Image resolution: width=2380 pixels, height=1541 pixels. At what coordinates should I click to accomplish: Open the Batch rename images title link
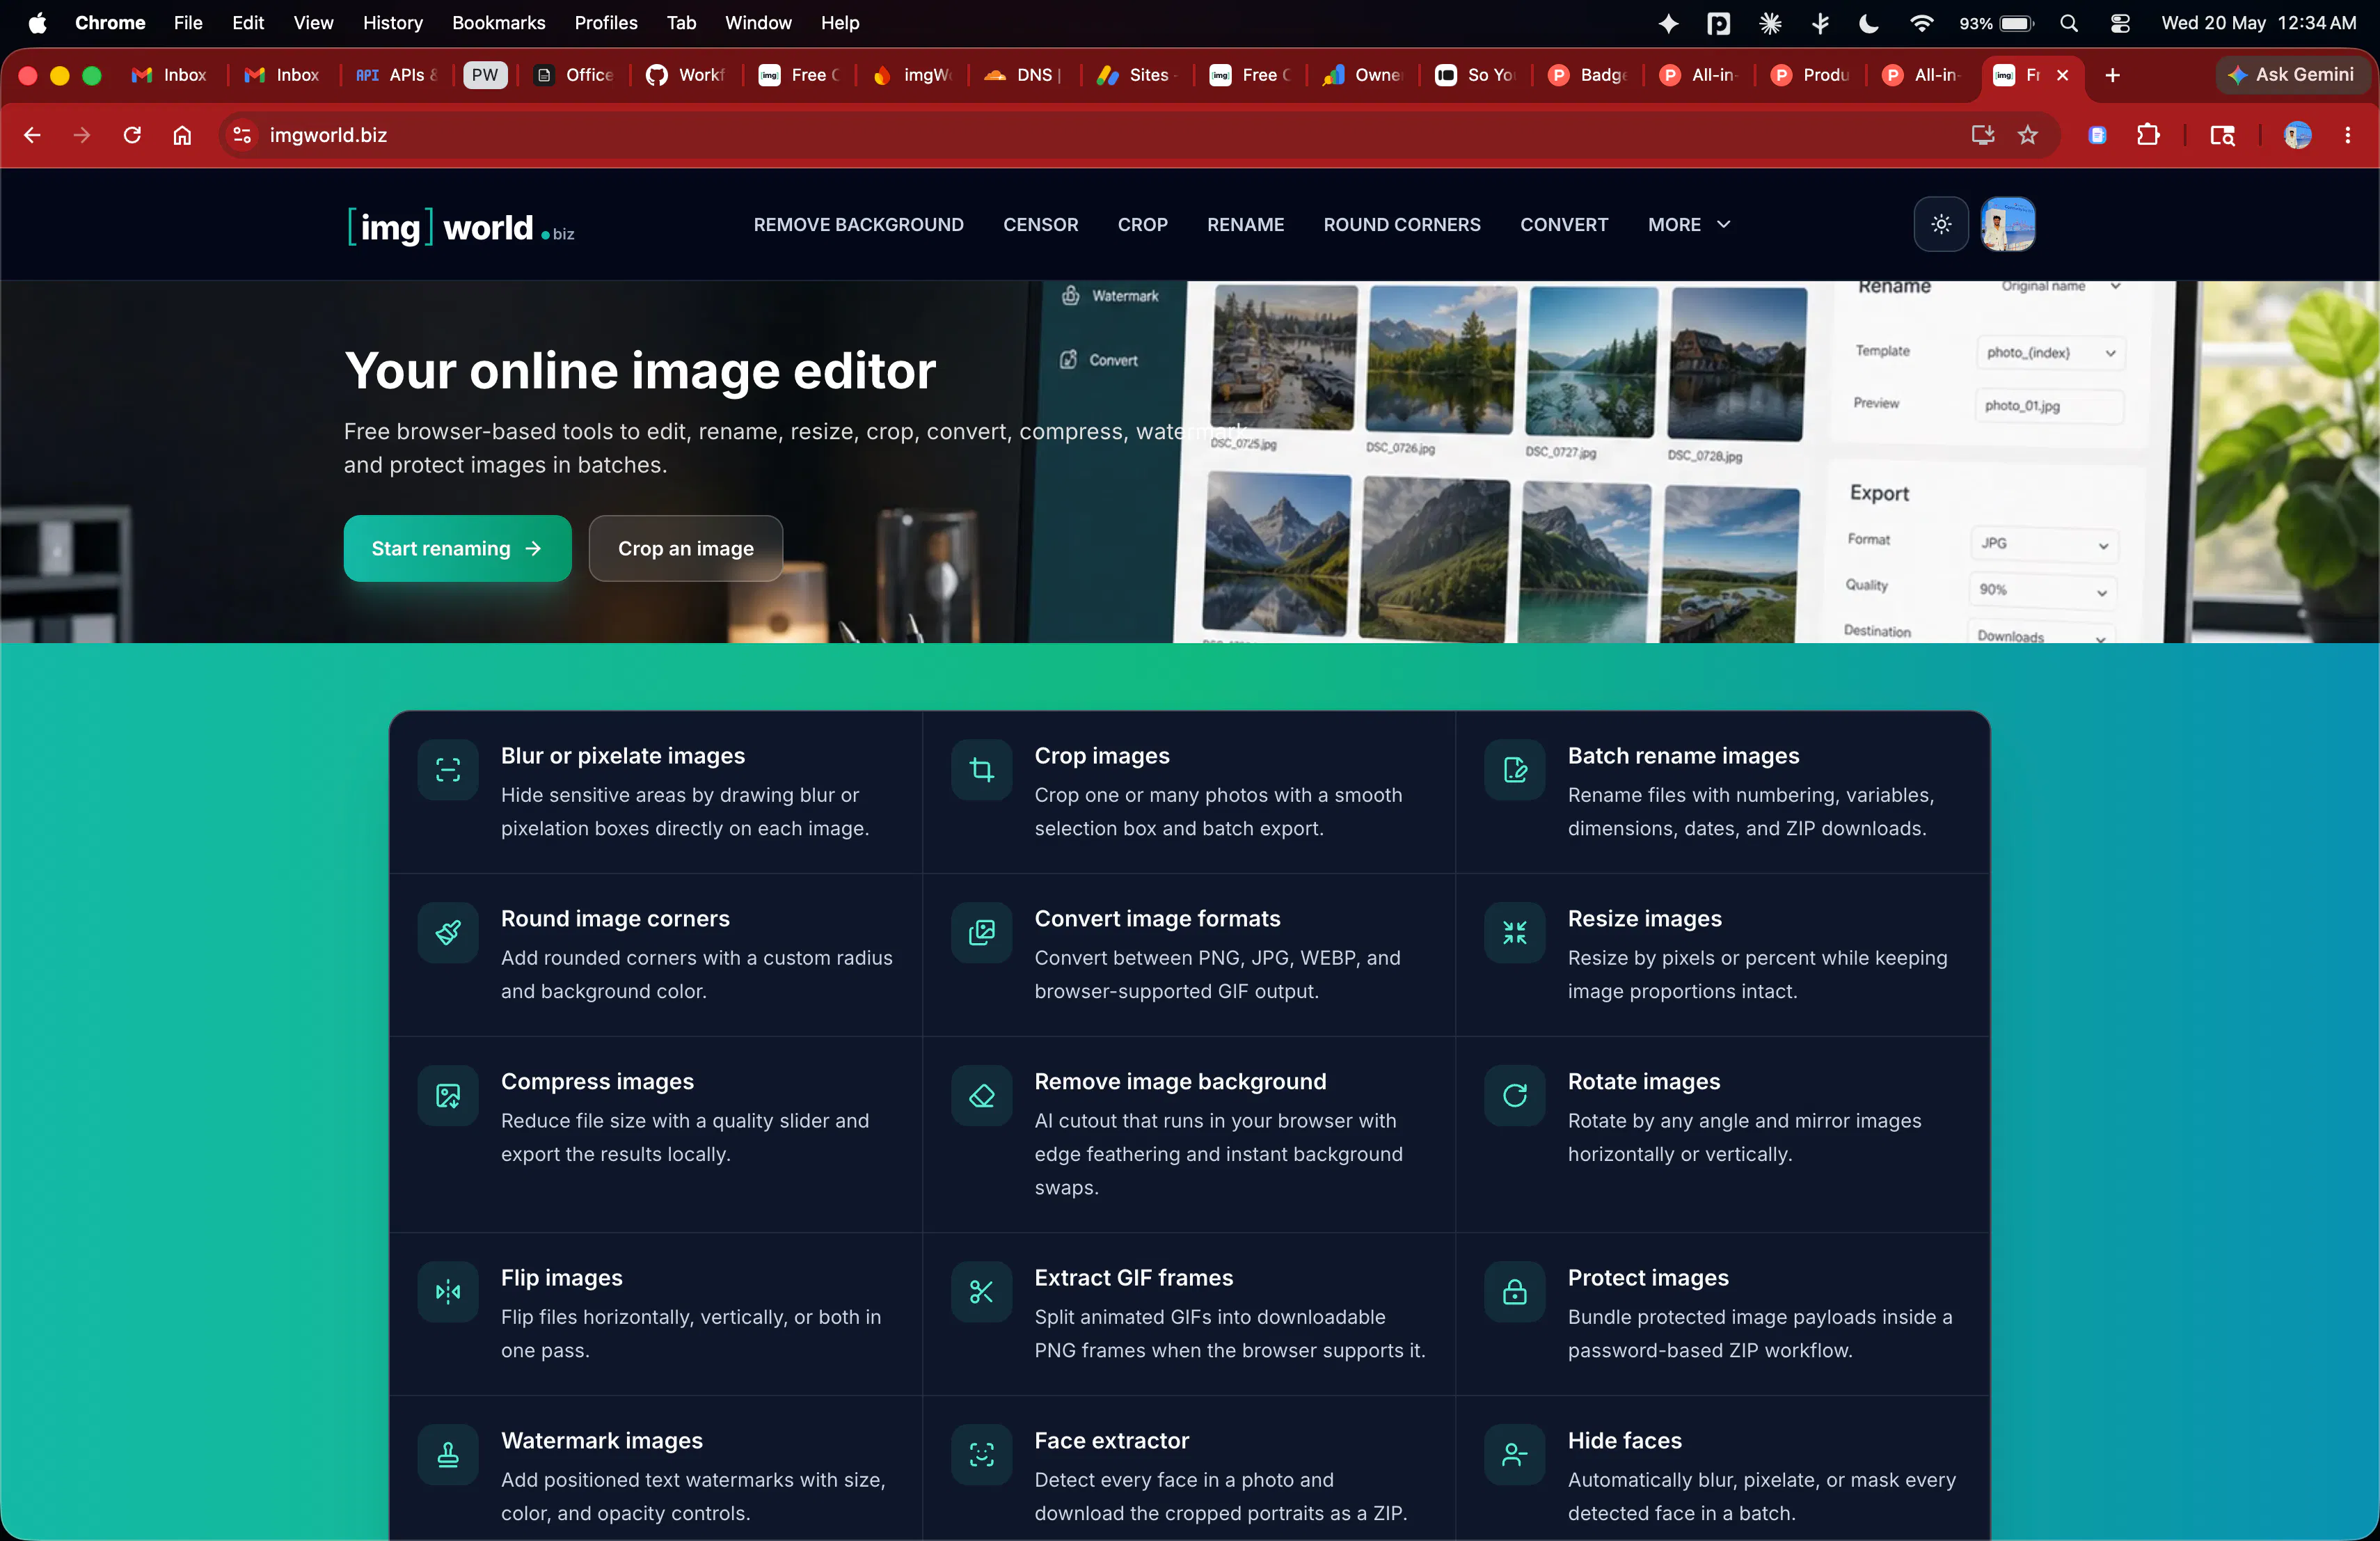pyautogui.click(x=1683, y=755)
